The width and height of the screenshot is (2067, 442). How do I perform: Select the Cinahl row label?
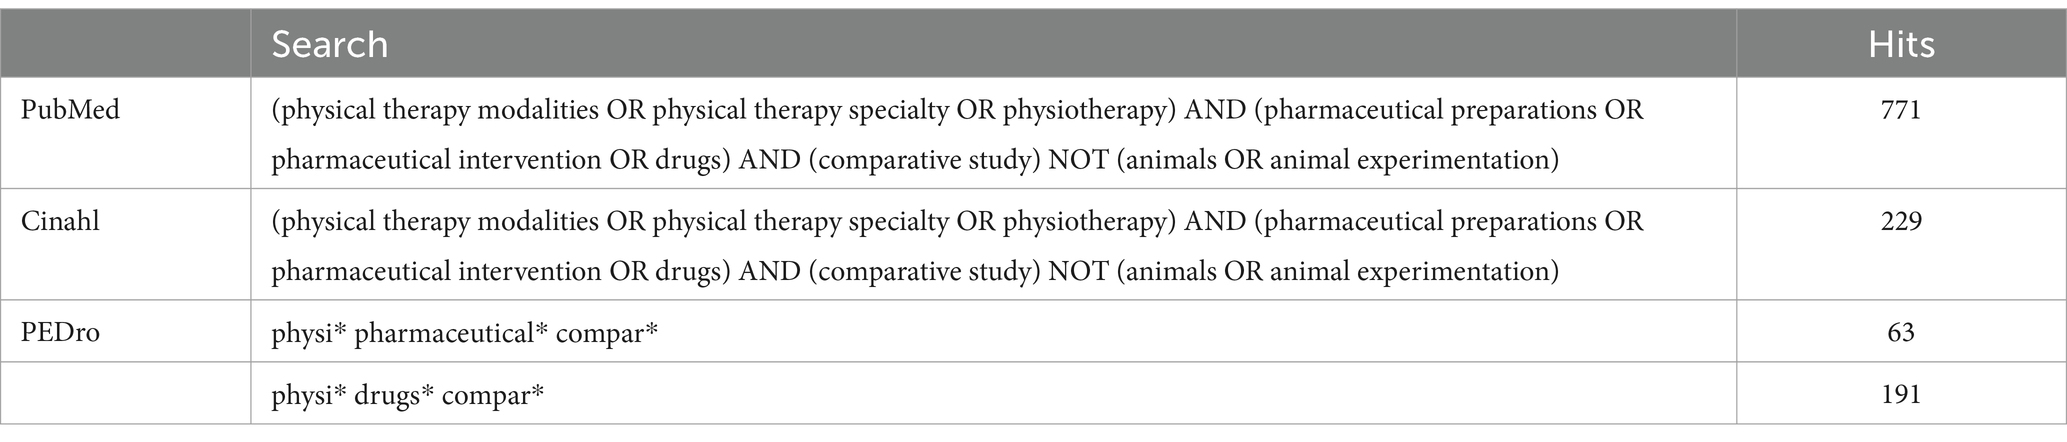(61, 221)
